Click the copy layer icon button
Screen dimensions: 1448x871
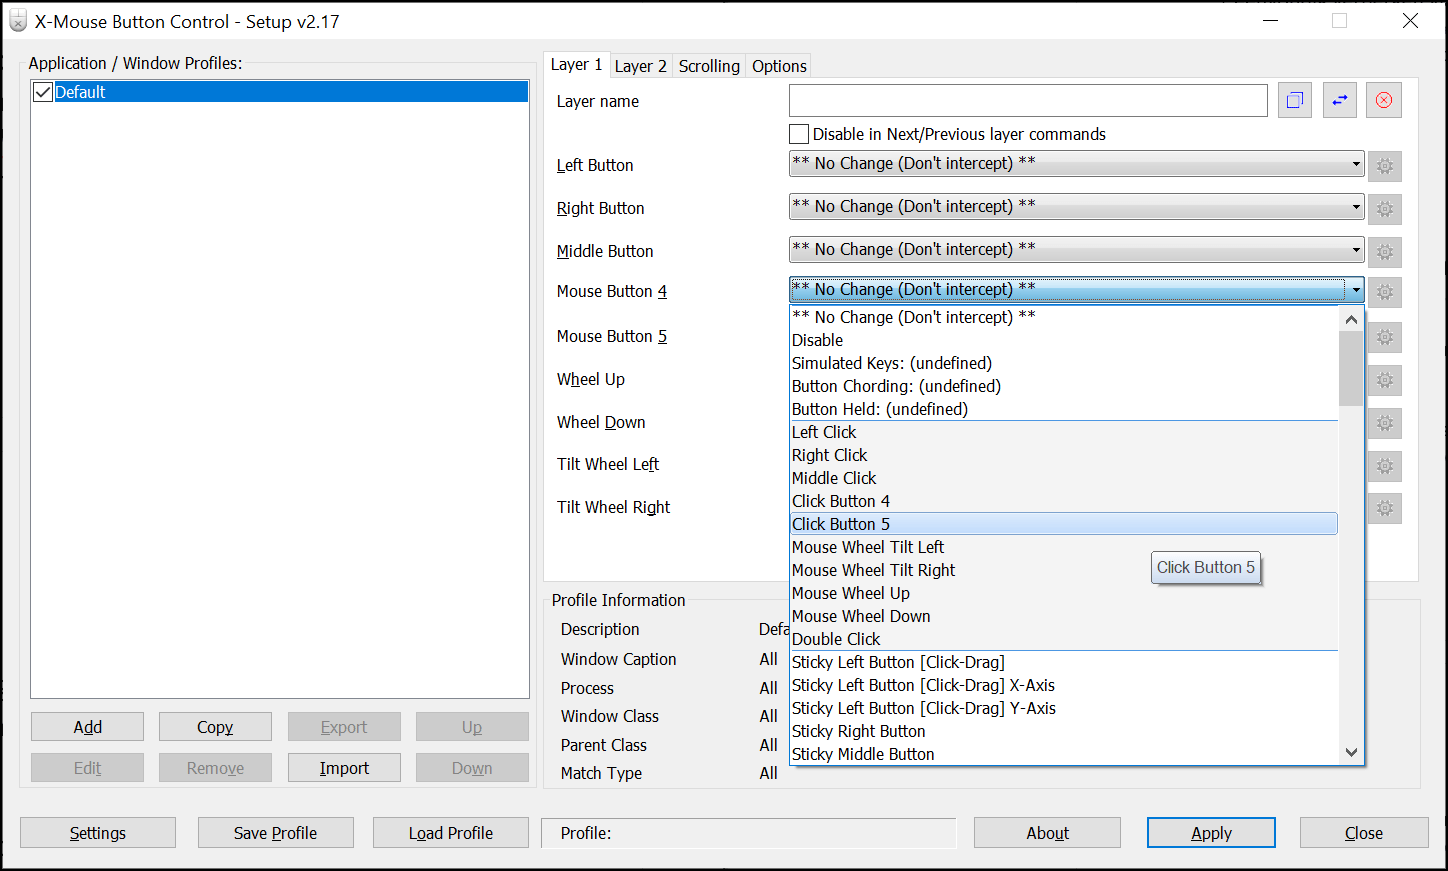coord(1294,100)
